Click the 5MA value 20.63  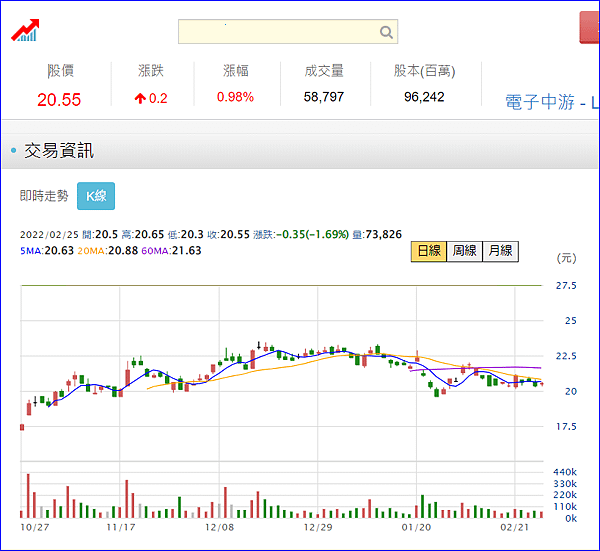[x=59, y=251]
